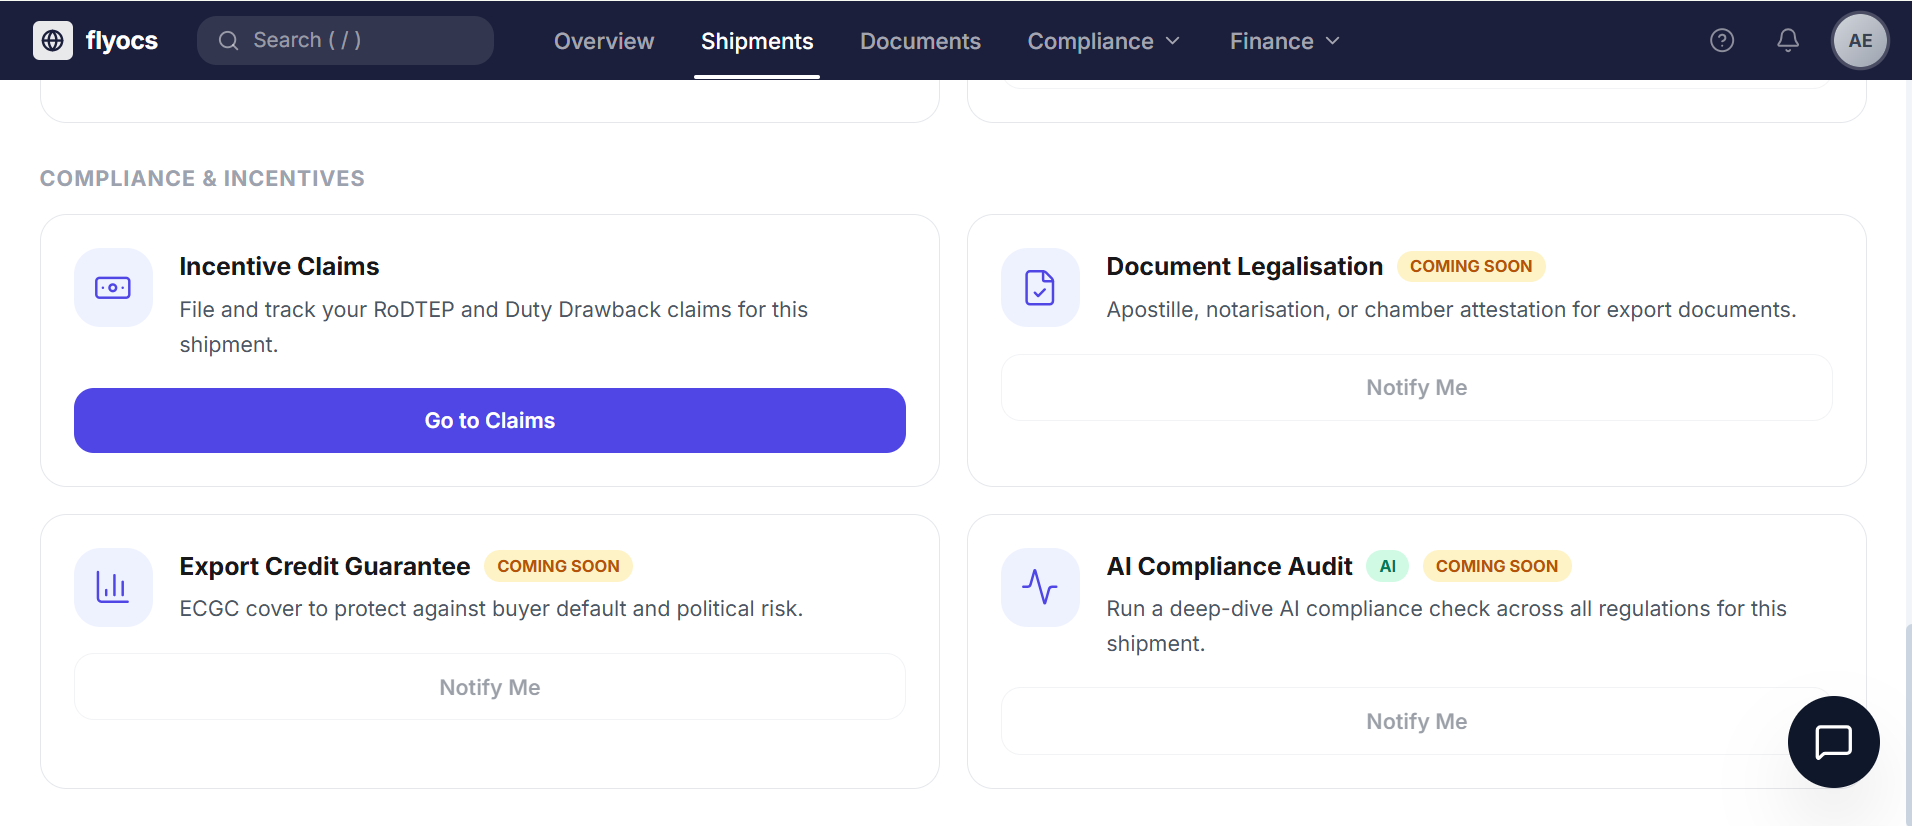Open notifications bell icon

pyautogui.click(x=1788, y=40)
